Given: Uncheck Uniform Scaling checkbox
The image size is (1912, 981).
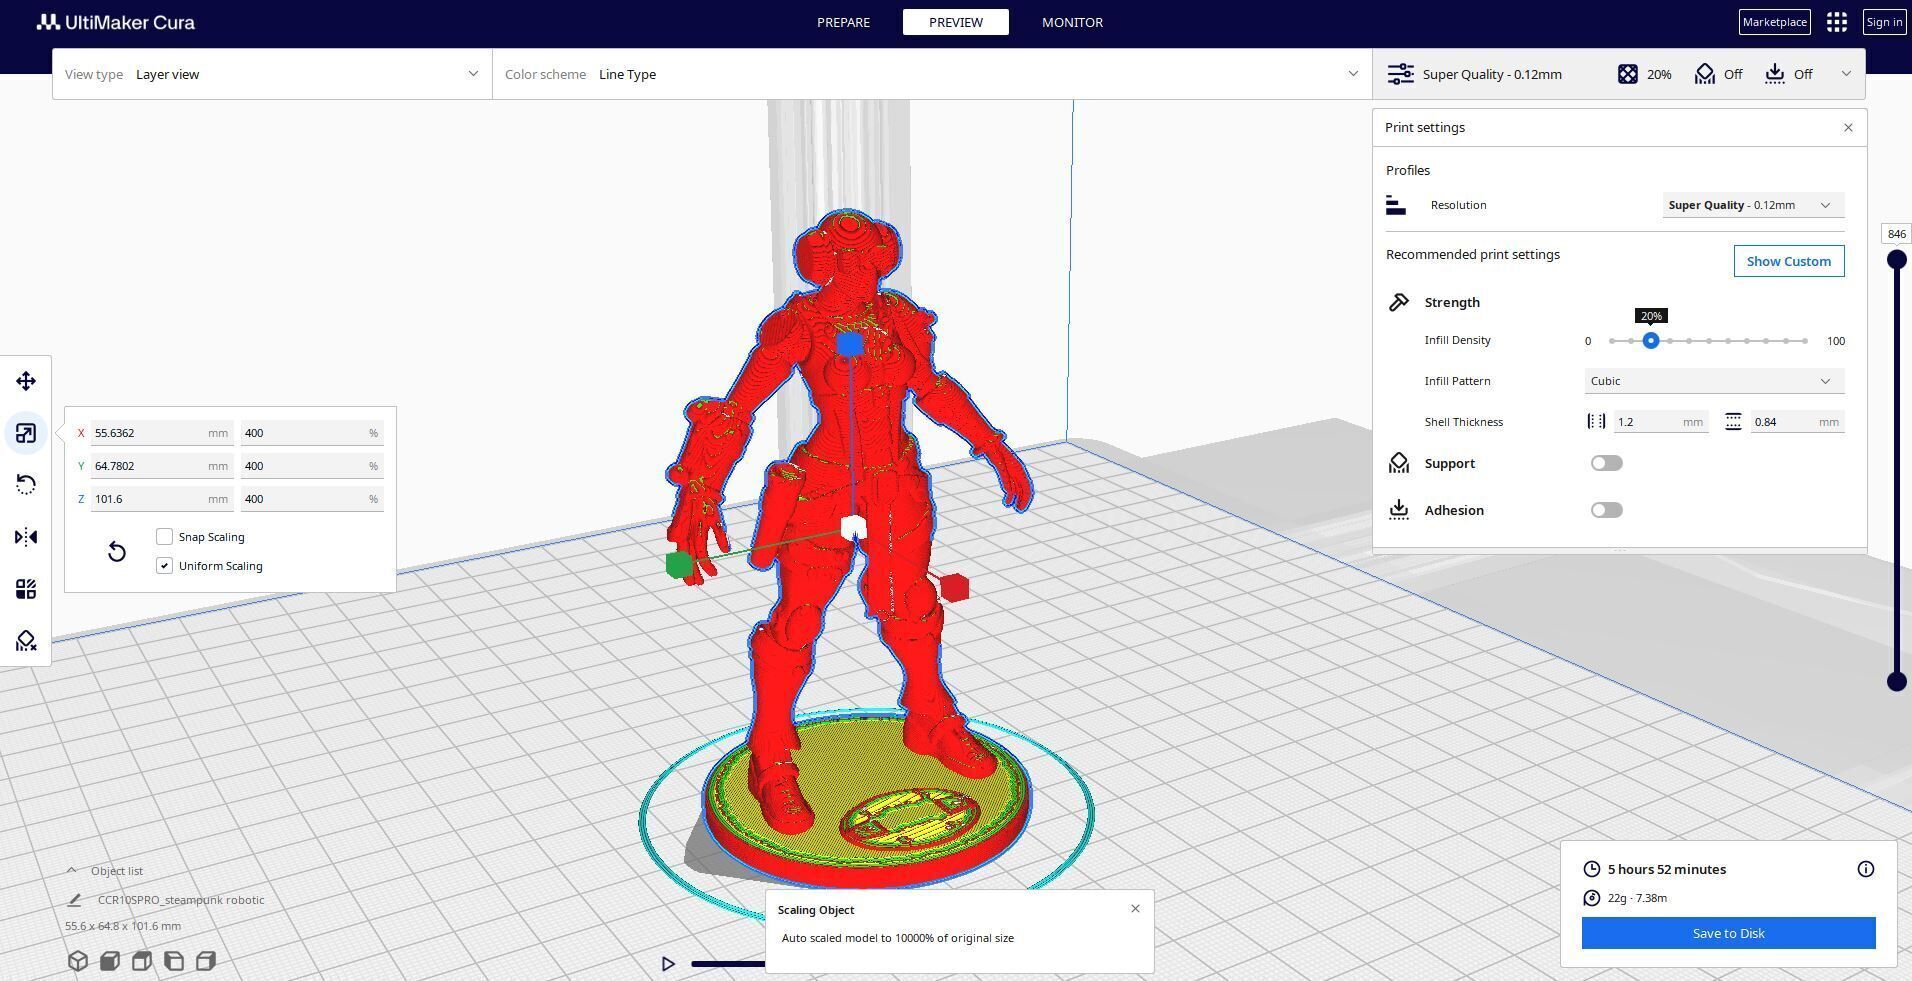Looking at the screenshot, I should tap(165, 566).
